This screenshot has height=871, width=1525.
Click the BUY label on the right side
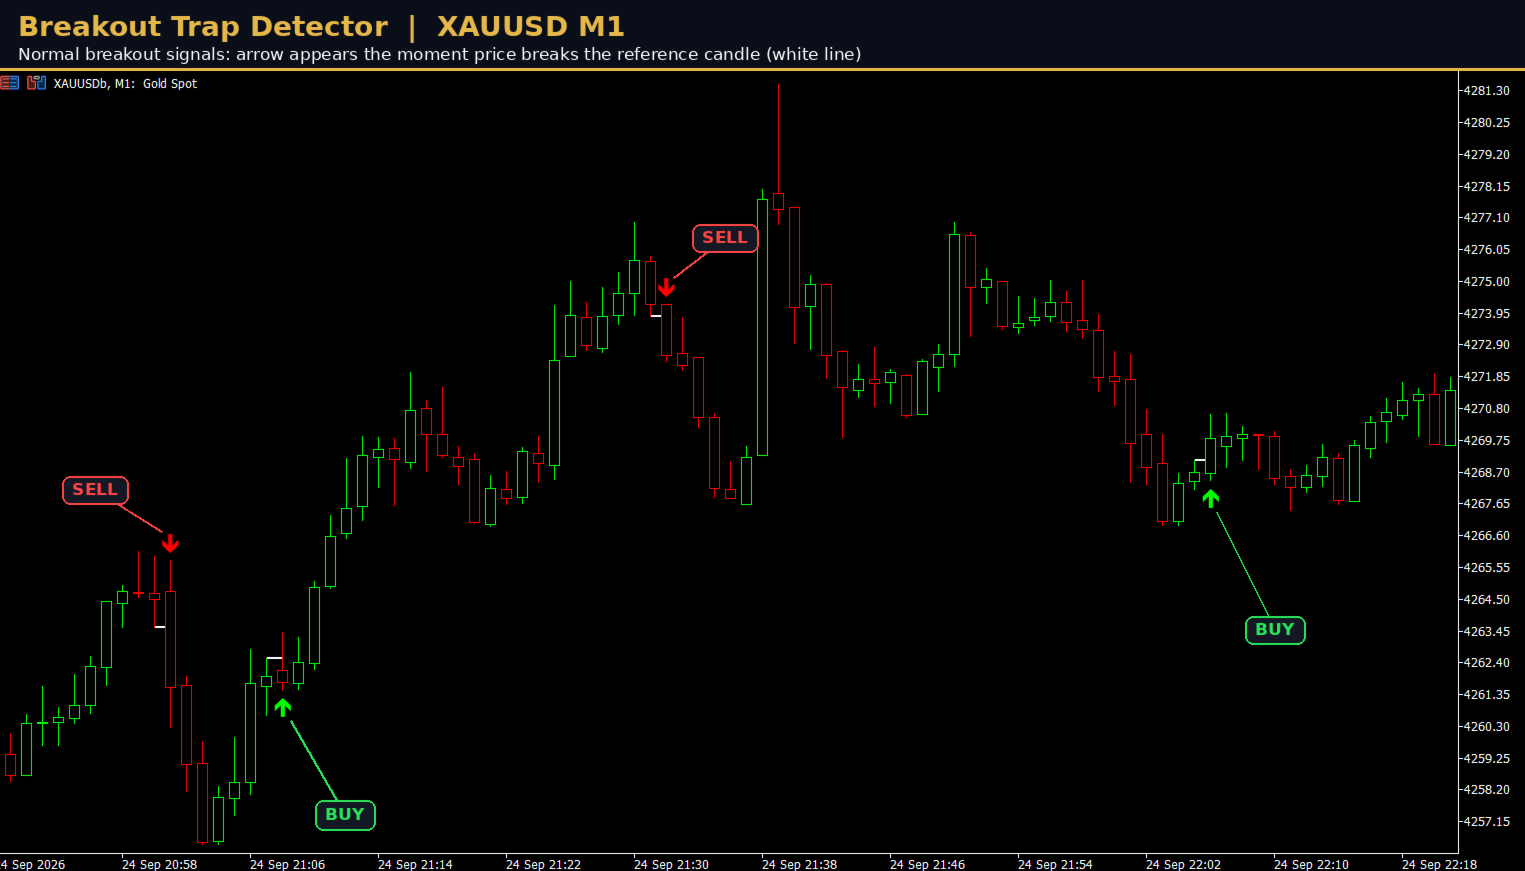pyautogui.click(x=1275, y=630)
